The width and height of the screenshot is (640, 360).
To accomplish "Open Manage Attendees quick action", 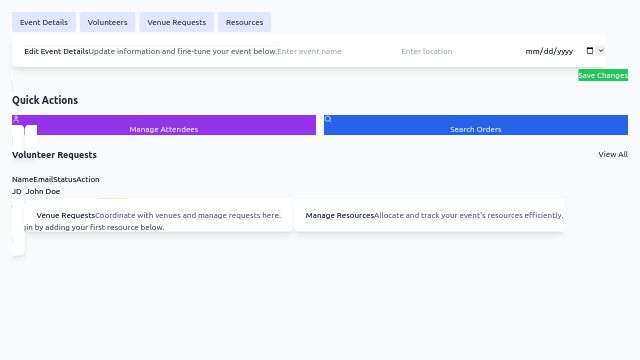I will coord(164,125).
